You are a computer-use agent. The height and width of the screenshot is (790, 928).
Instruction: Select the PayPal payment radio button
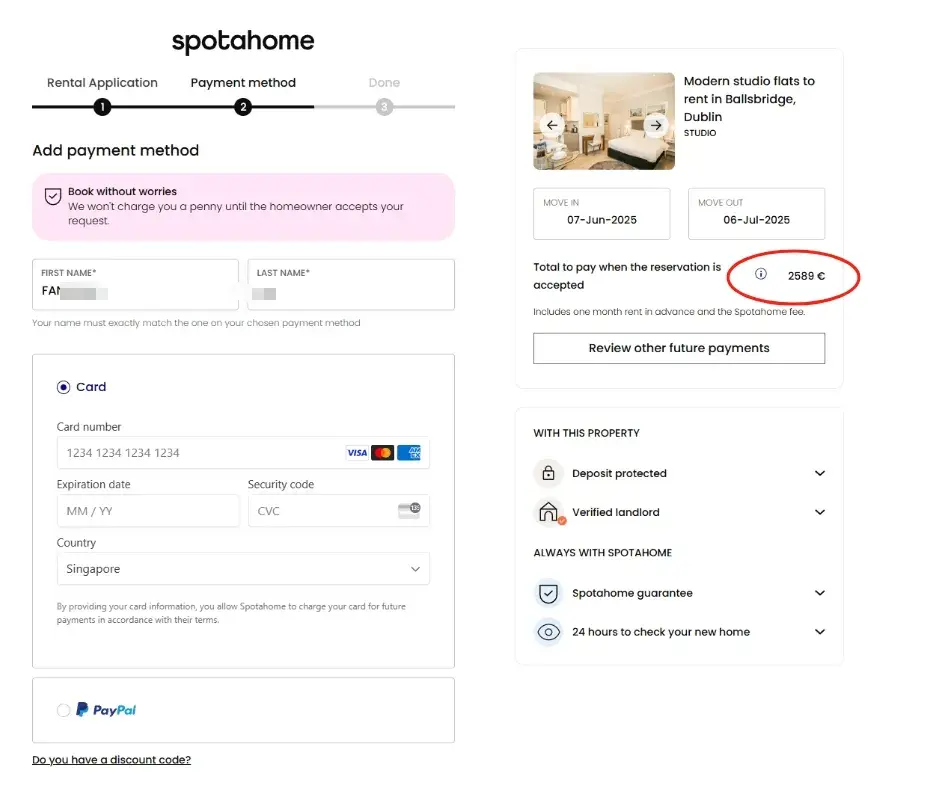(64, 710)
